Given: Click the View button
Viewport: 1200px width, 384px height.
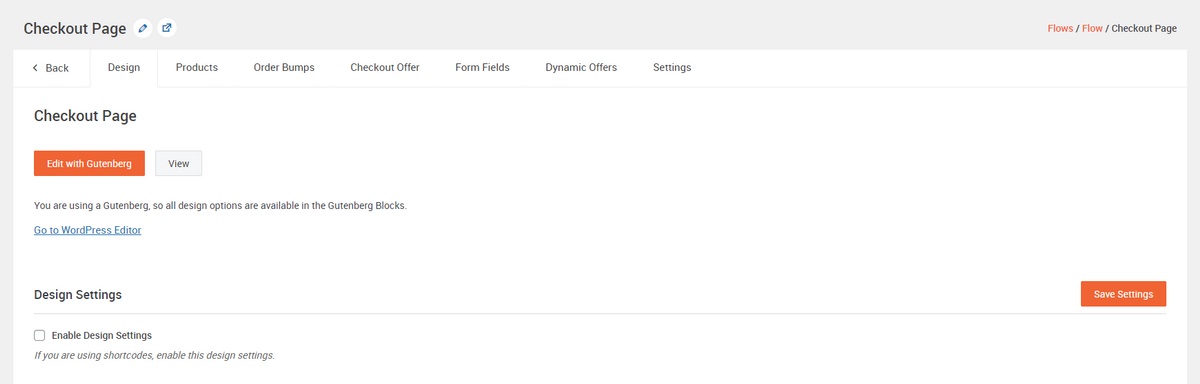Looking at the screenshot, I should click(x=179, y=163).
